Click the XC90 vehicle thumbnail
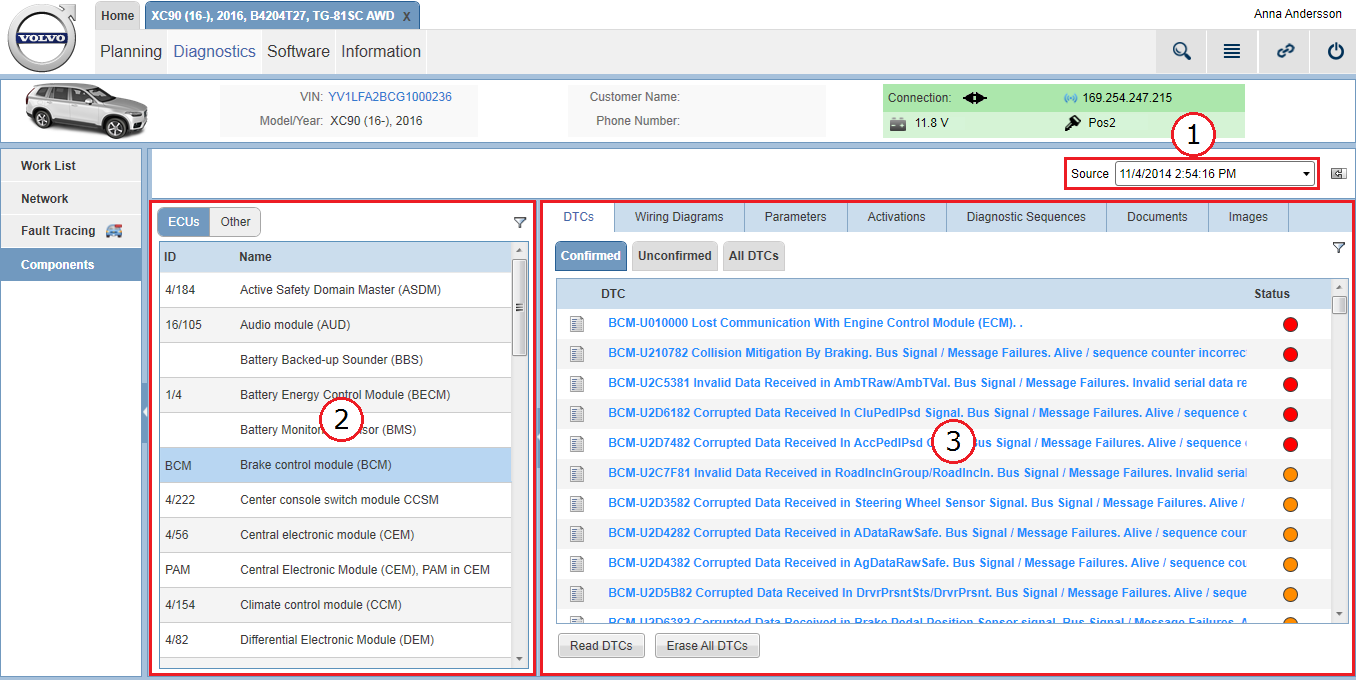 [x=85, y=110]
